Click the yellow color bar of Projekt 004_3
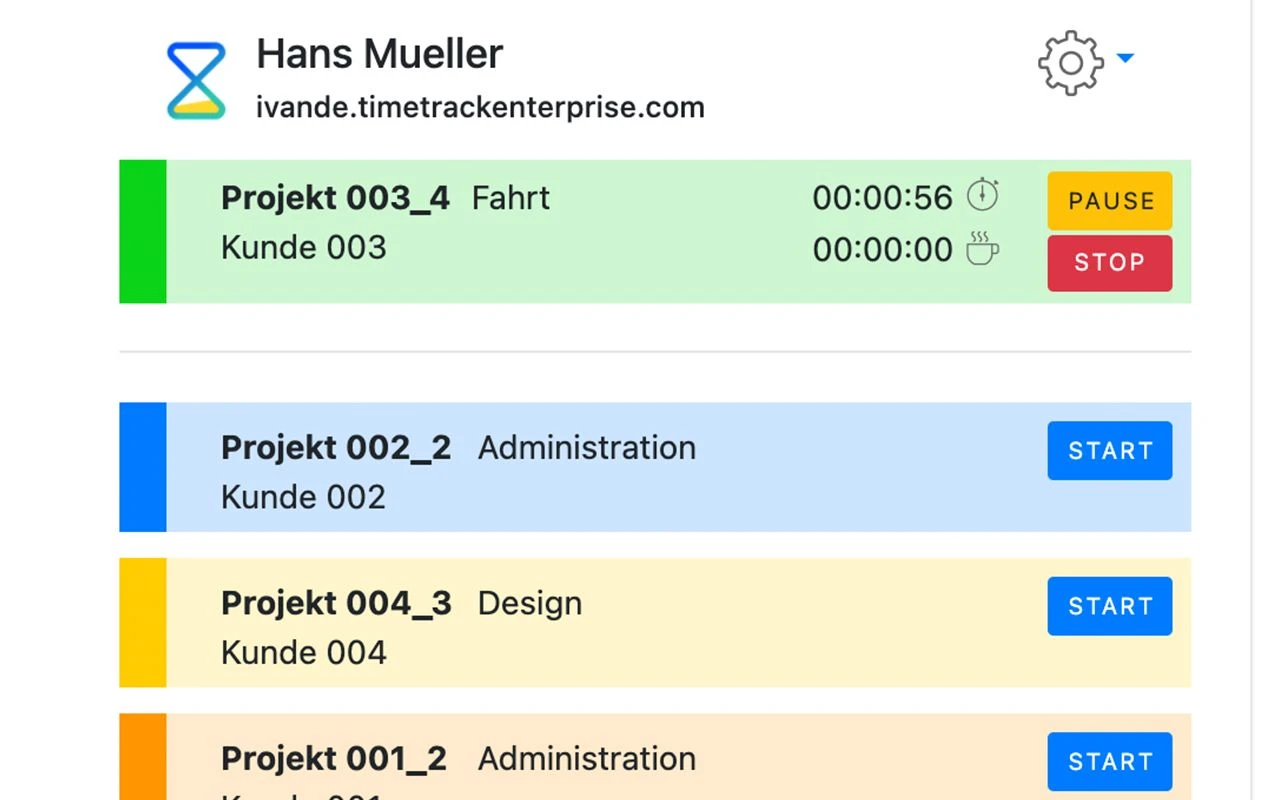 [143, 622]
